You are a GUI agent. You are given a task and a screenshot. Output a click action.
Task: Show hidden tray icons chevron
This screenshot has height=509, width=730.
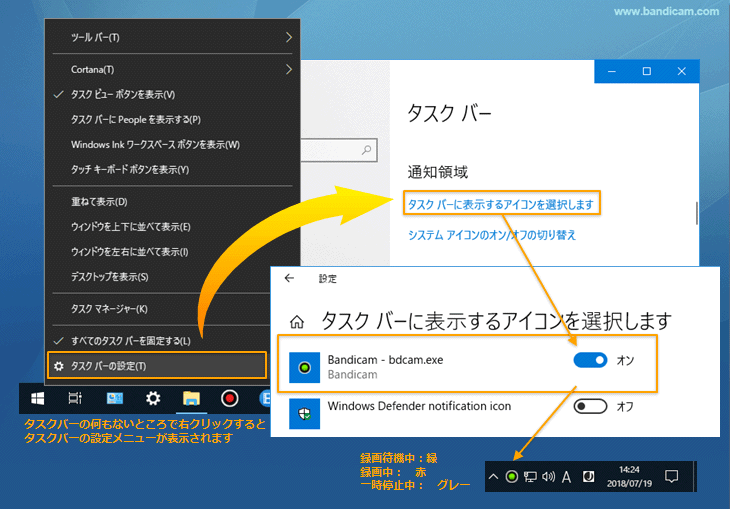click(x=493, y=476)
